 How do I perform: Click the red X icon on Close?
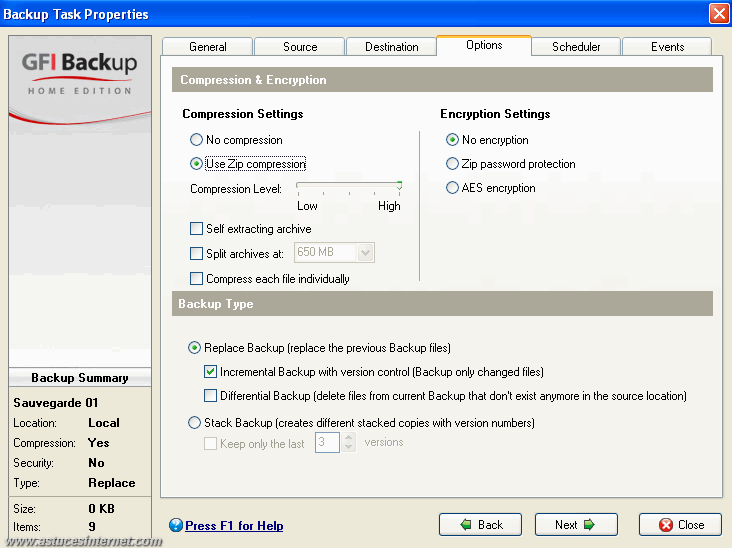coord(666,525)
